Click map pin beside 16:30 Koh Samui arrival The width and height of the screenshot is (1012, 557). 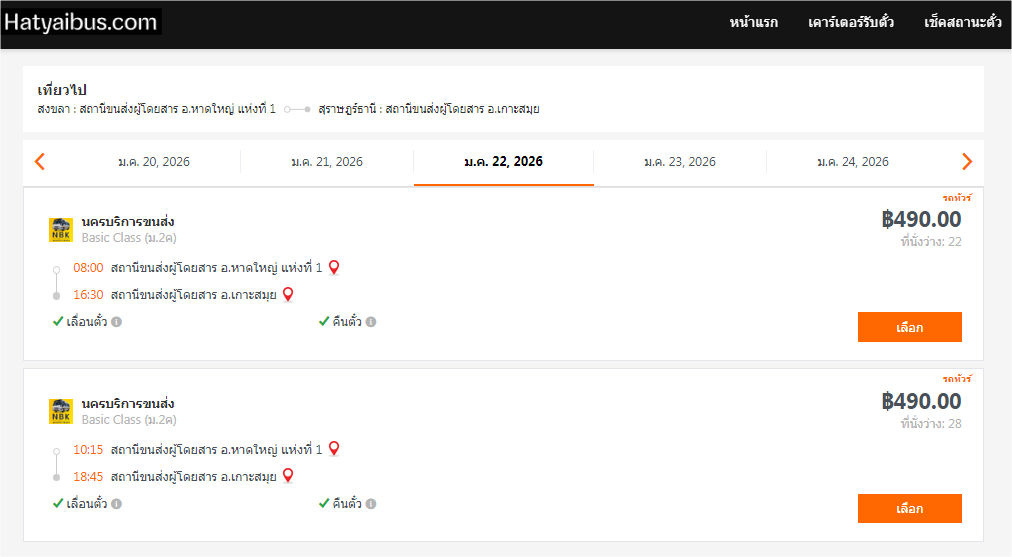[x=288, y=295]
